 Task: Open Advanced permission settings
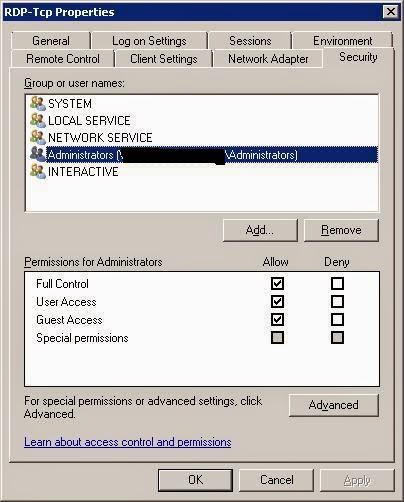[334, 405]
